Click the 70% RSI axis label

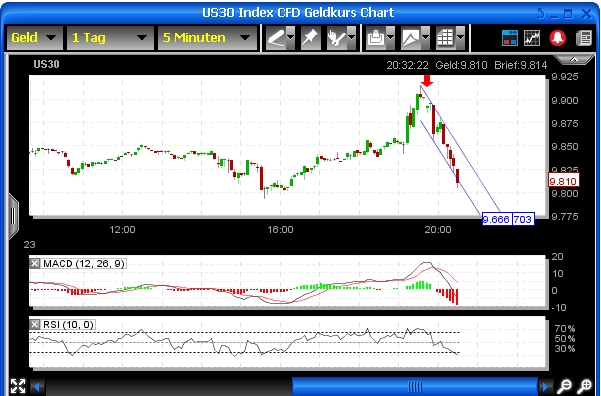click(564, 329)
